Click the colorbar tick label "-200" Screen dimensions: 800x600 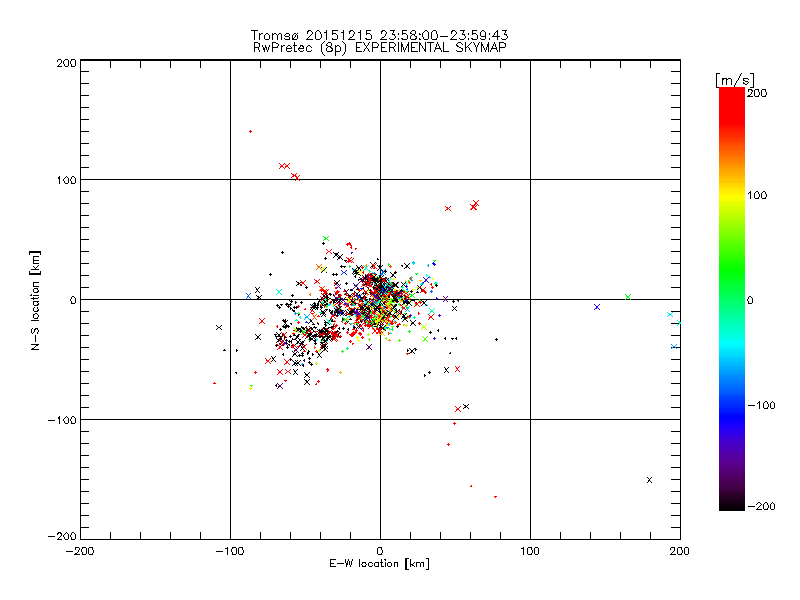[761, 506]
